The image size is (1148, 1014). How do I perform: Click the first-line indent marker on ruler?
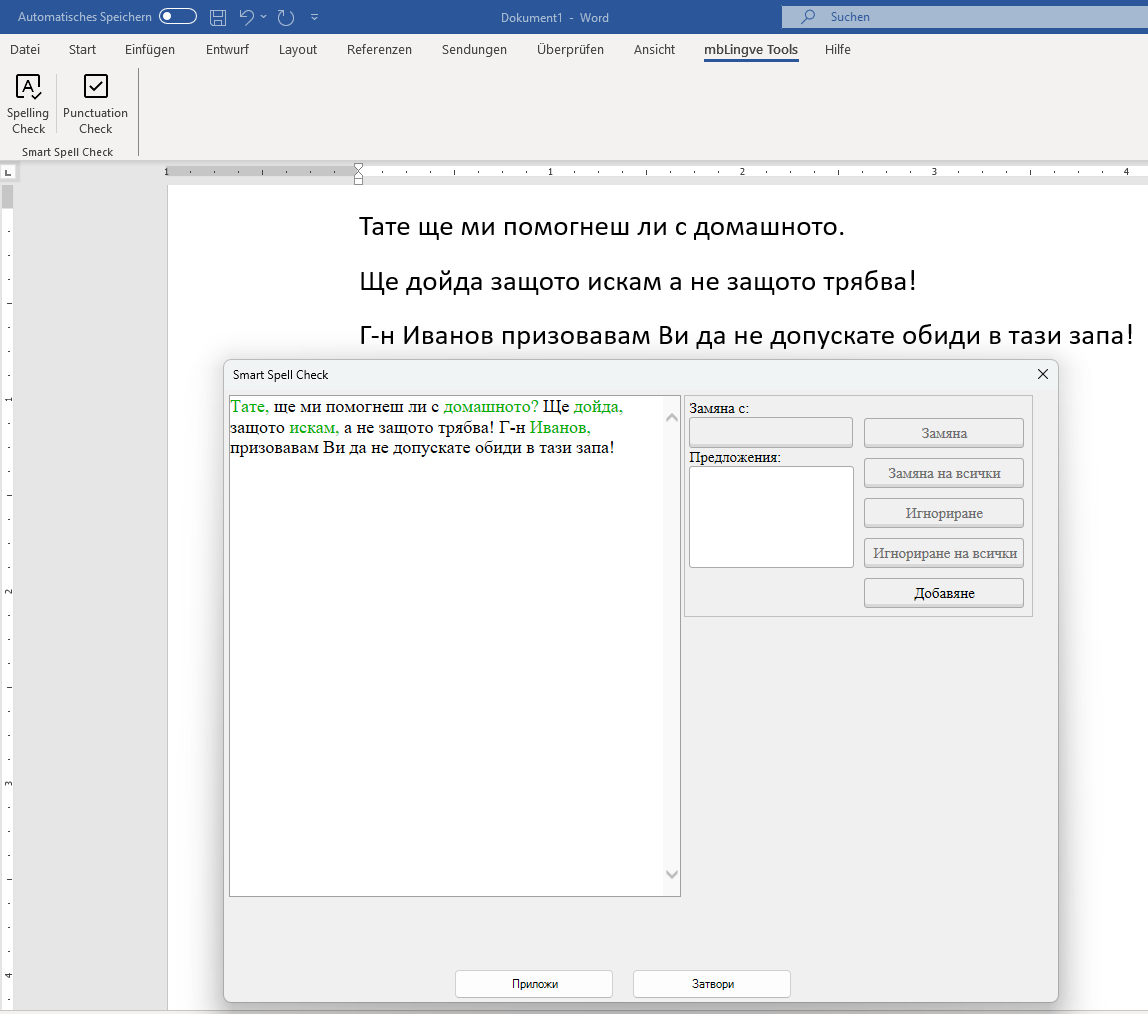tap(358, 168)
